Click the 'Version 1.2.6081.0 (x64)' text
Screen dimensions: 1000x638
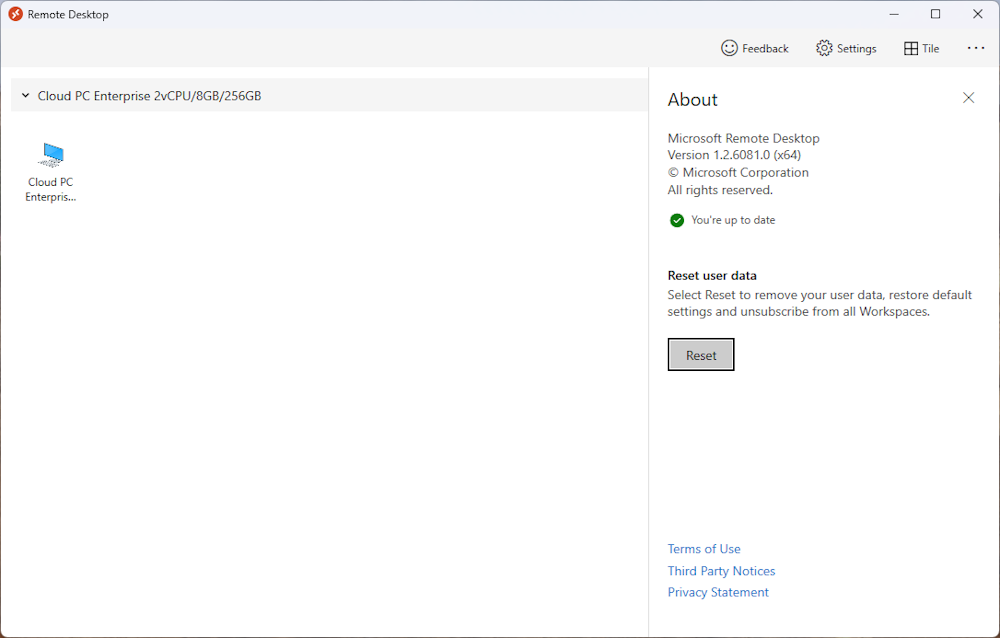click(x=734, y=155)
